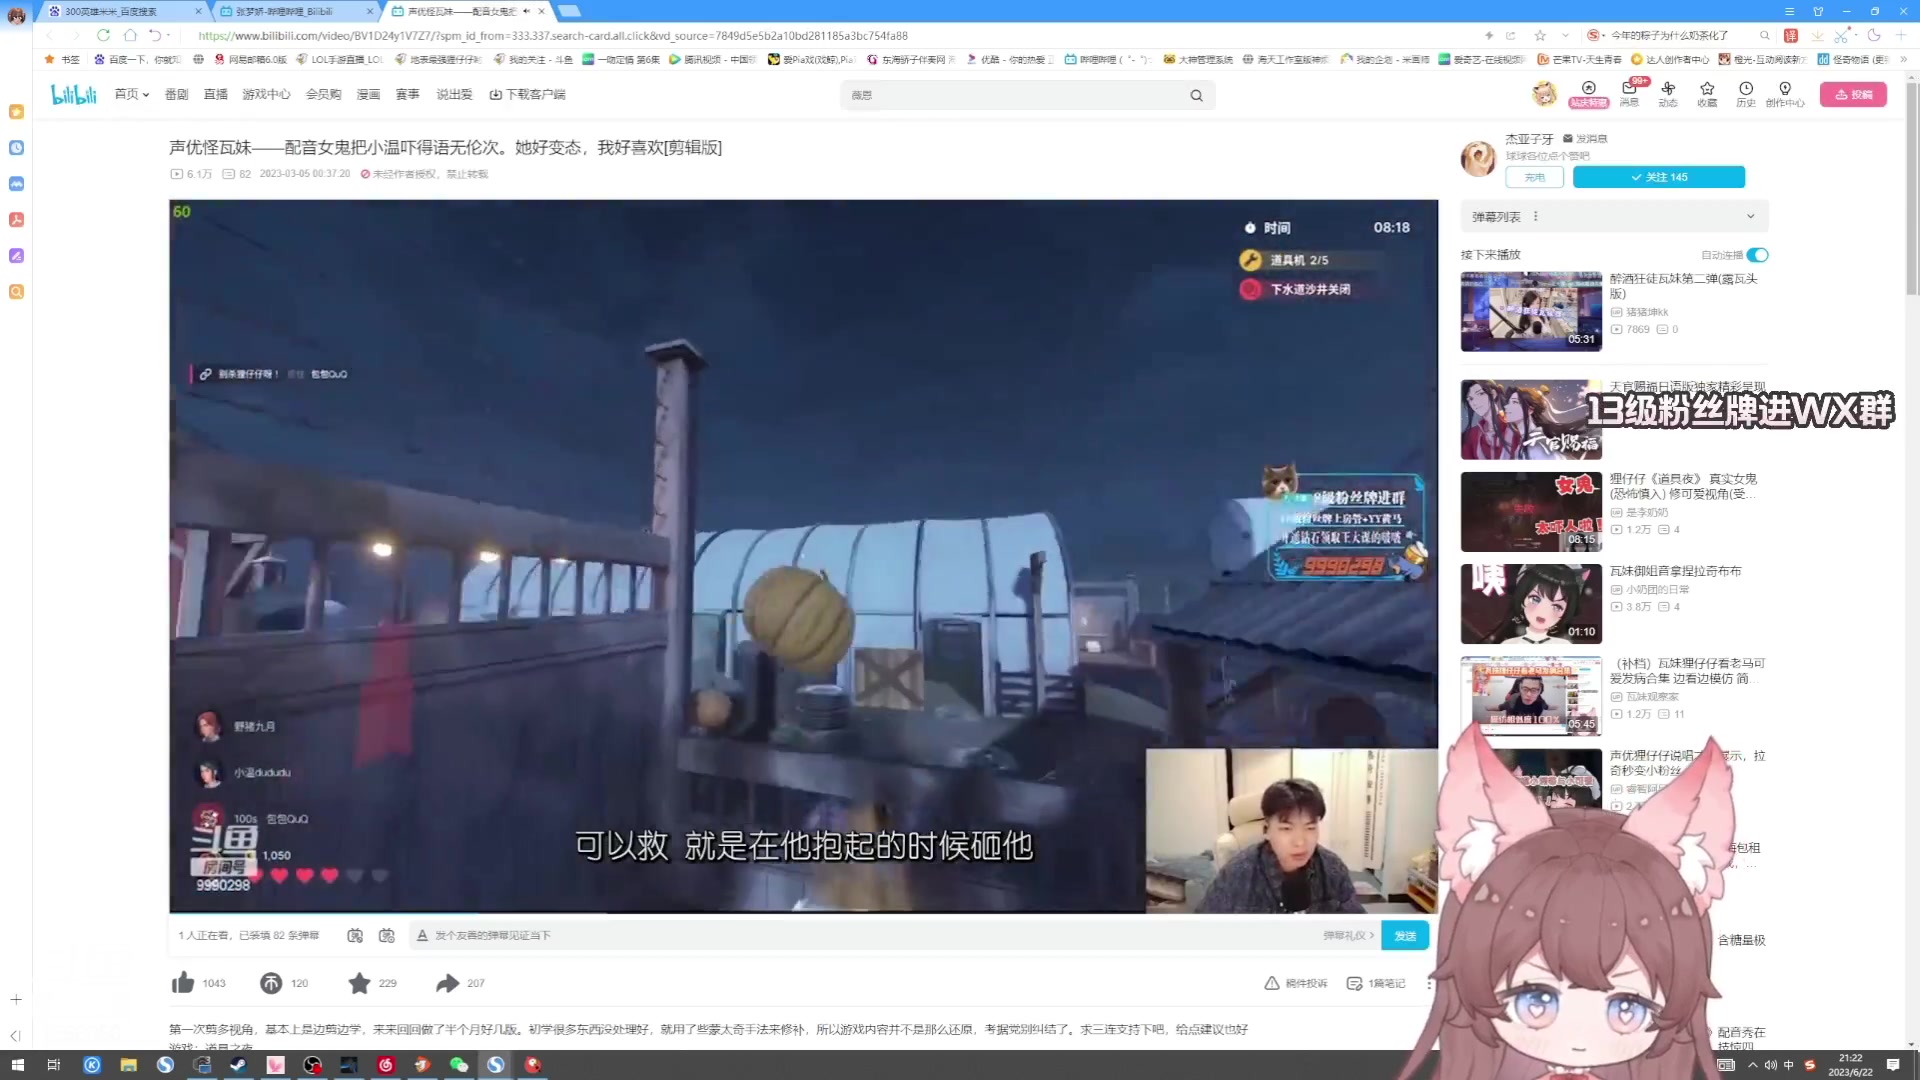Click the user avatar in bilibili header

[1545, 94]
